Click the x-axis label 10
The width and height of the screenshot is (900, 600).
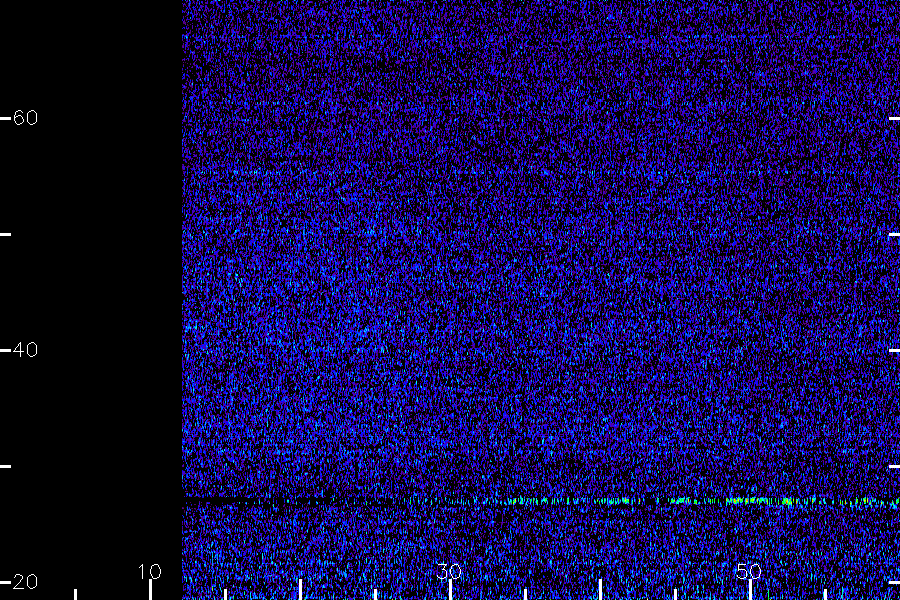point(150,571)
